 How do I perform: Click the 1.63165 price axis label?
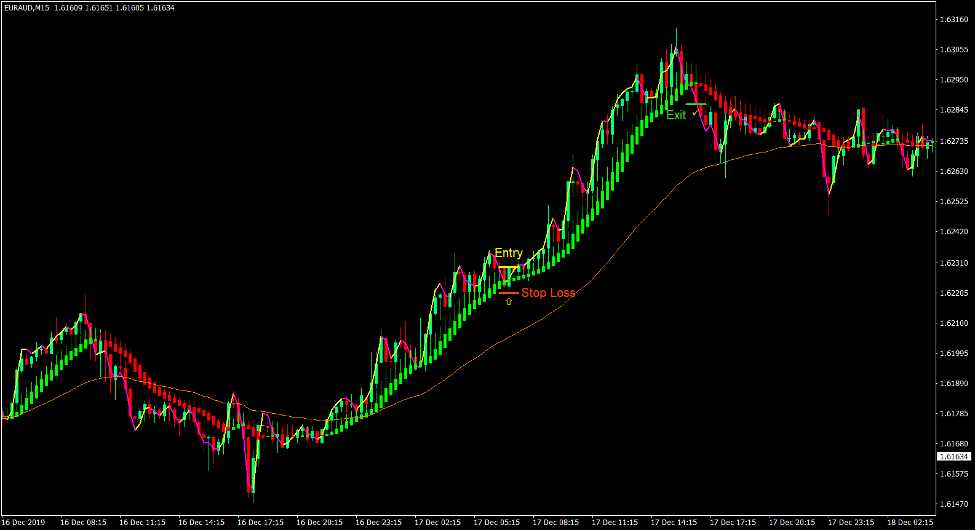pyautogui.click(x=953, y=19)
